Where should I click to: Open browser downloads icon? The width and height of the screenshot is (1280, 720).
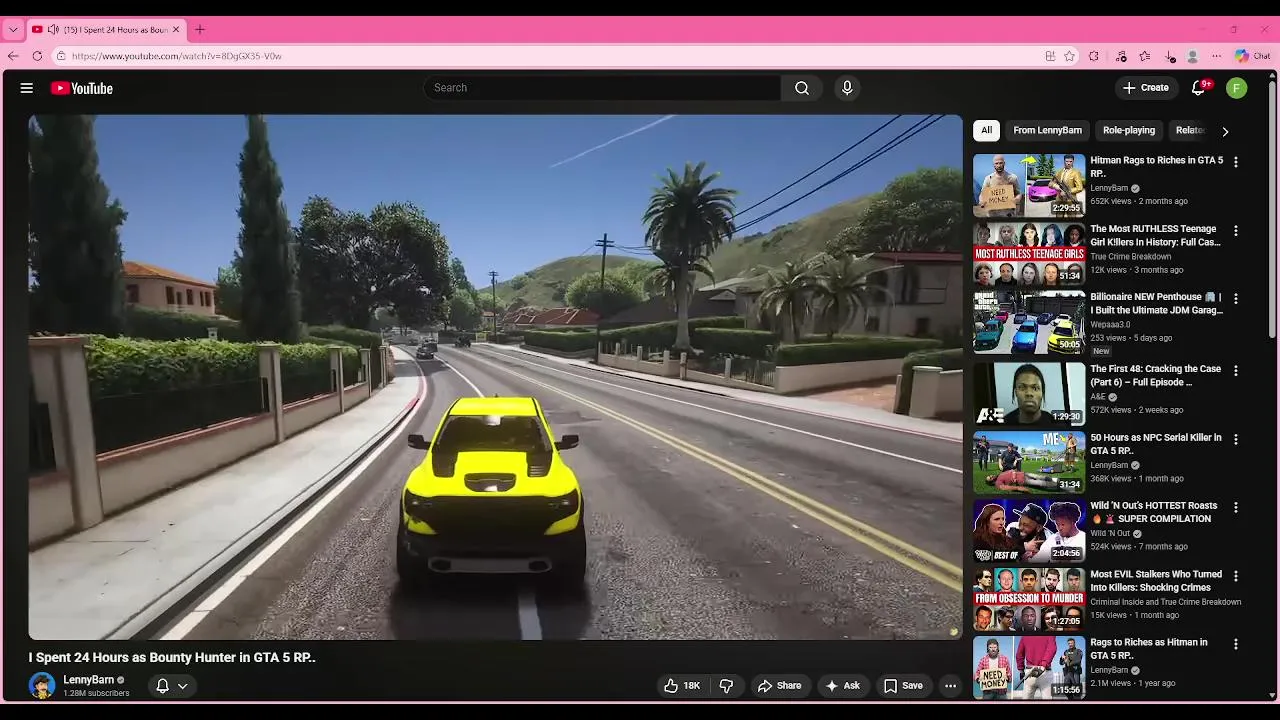[1170, 56]
